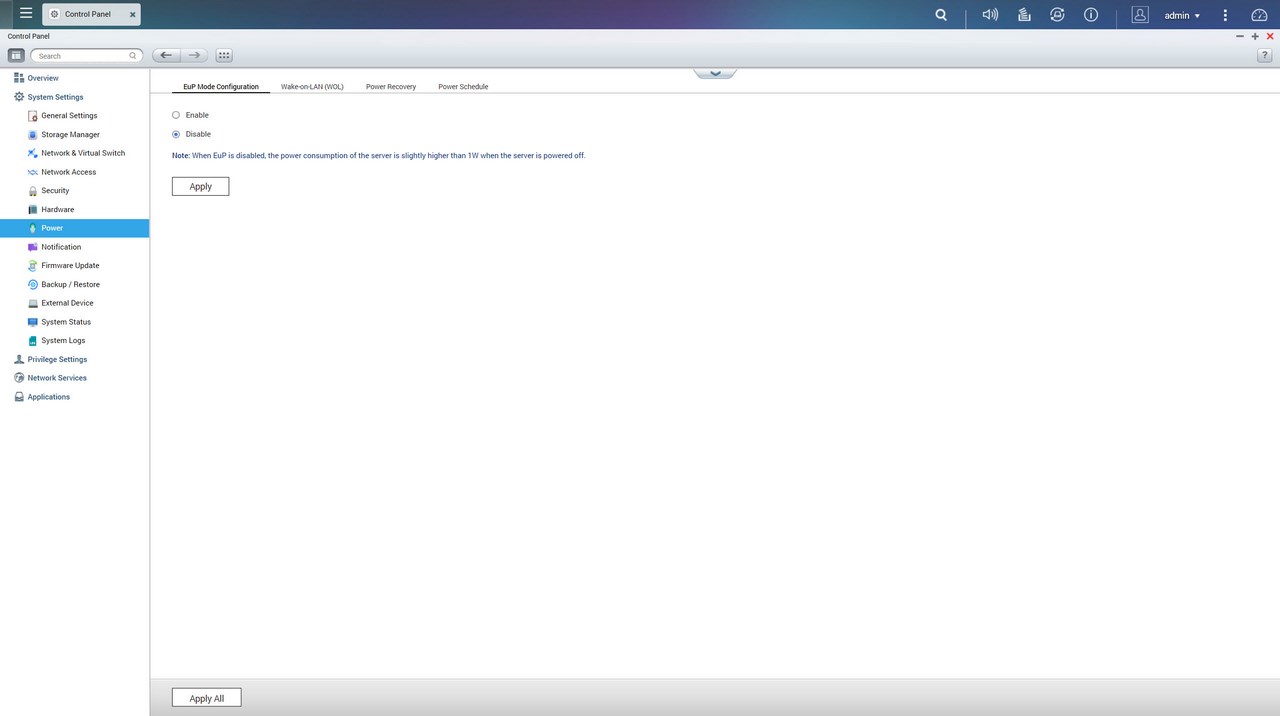The width and height of the screenshot is (1280, 716).
Task: Go forward with the right arrow button
Action: (x=194, y=56)
